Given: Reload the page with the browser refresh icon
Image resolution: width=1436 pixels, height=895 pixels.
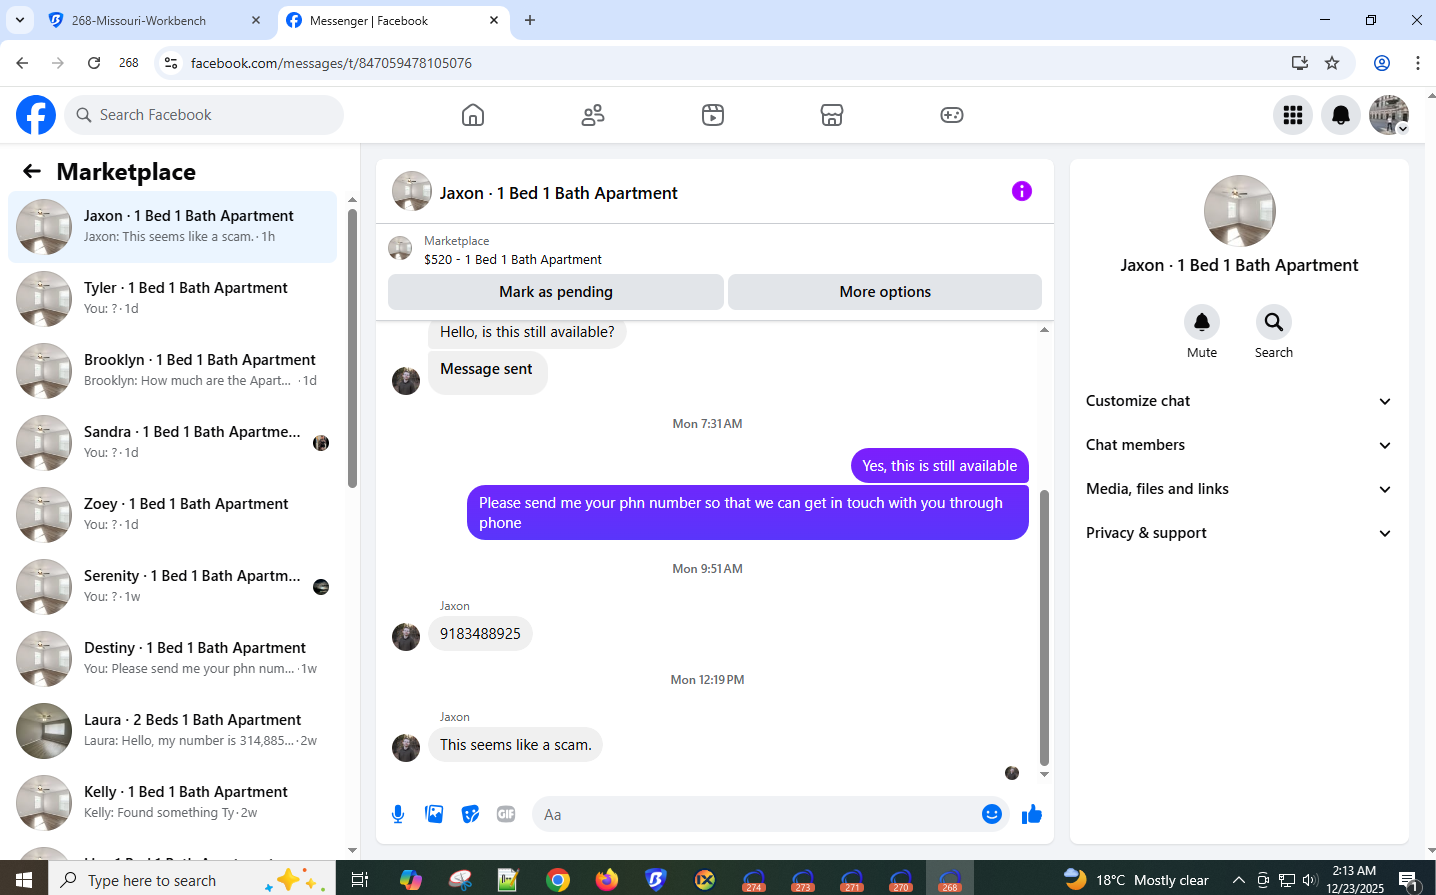Looking at the screenshot, I should [94, 63].
